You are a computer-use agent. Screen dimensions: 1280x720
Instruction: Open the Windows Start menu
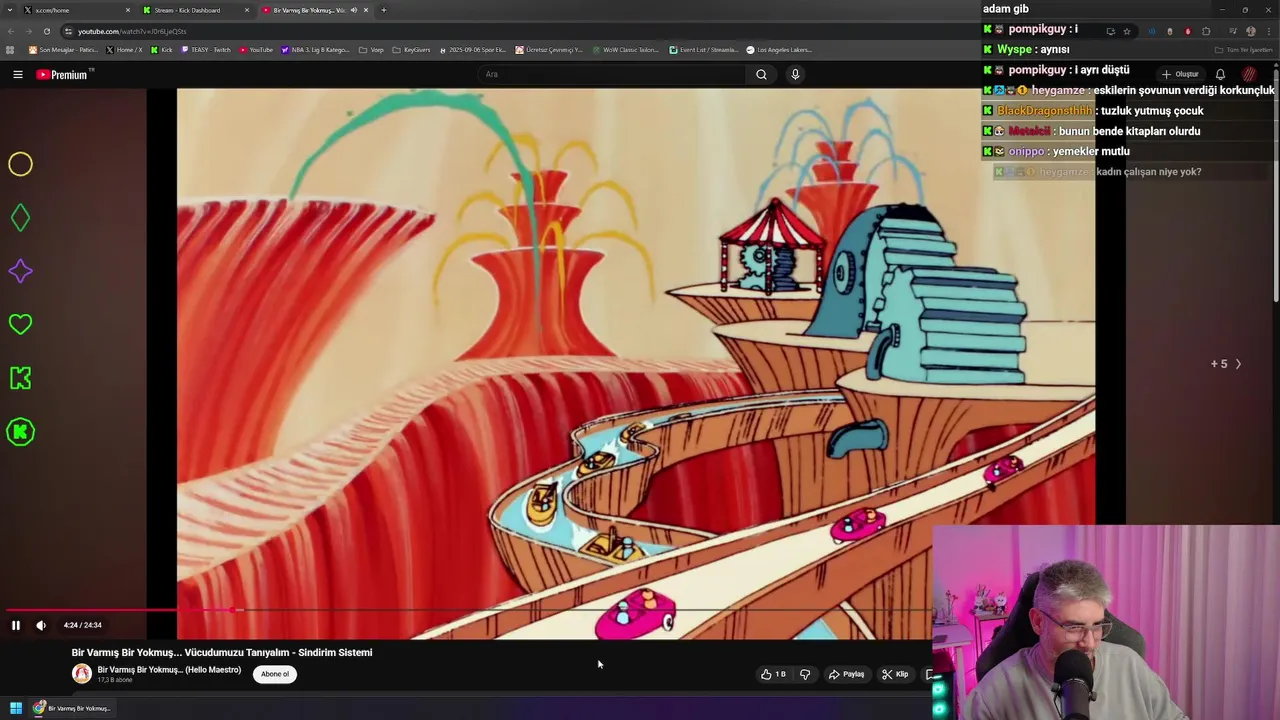pyautogui.click(x=15, y=708)
